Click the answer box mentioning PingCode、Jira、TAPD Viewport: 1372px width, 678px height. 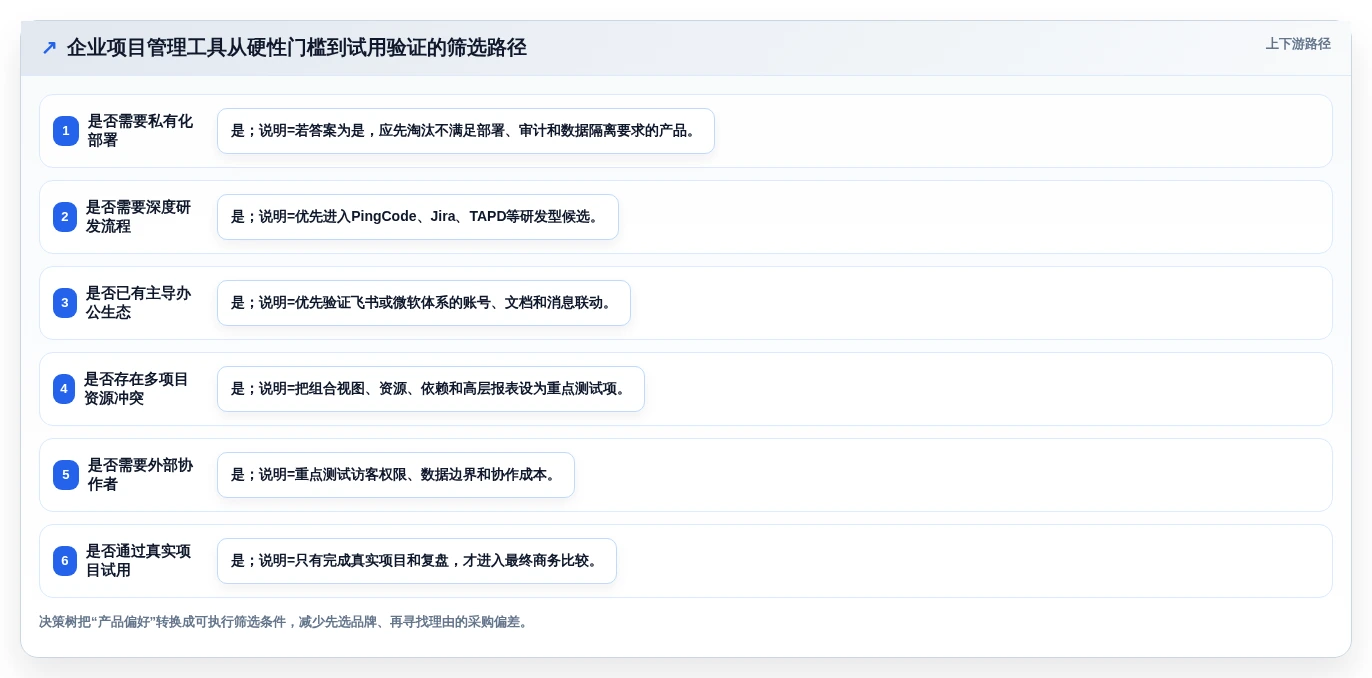pos(418,217)
